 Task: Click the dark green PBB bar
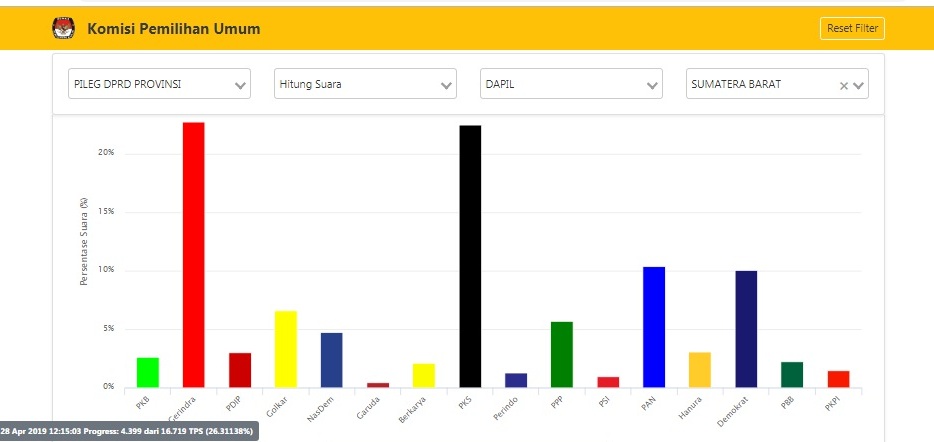pos(792,374)
